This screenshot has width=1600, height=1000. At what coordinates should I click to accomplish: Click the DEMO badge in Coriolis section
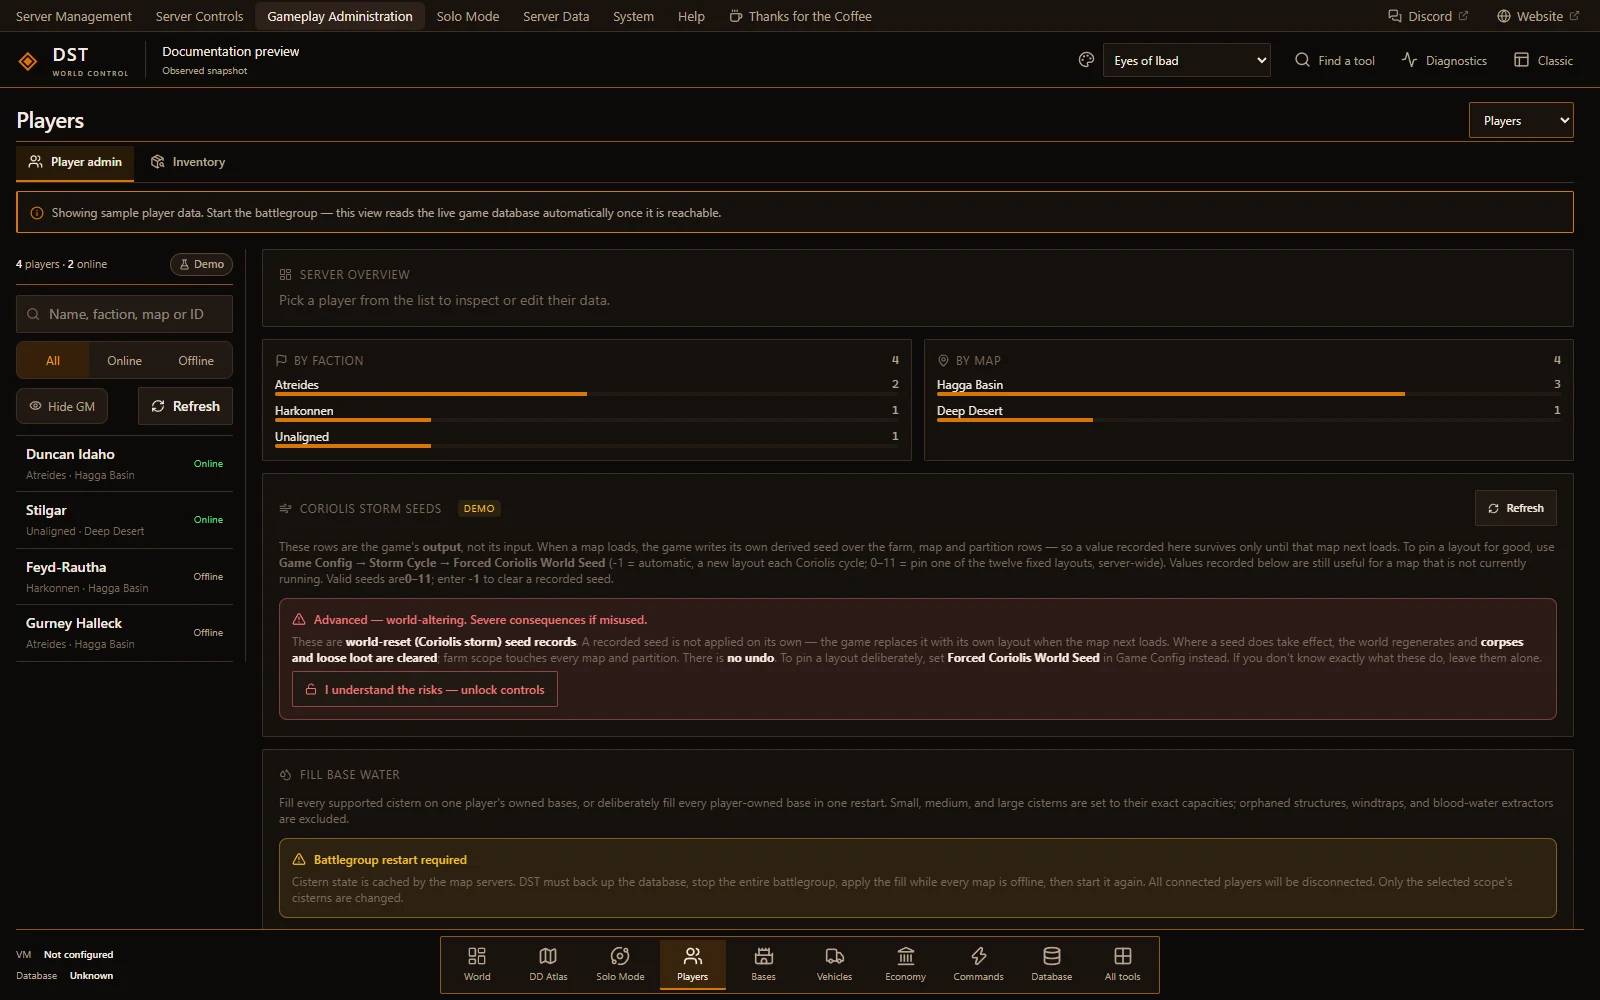(479, 509)
